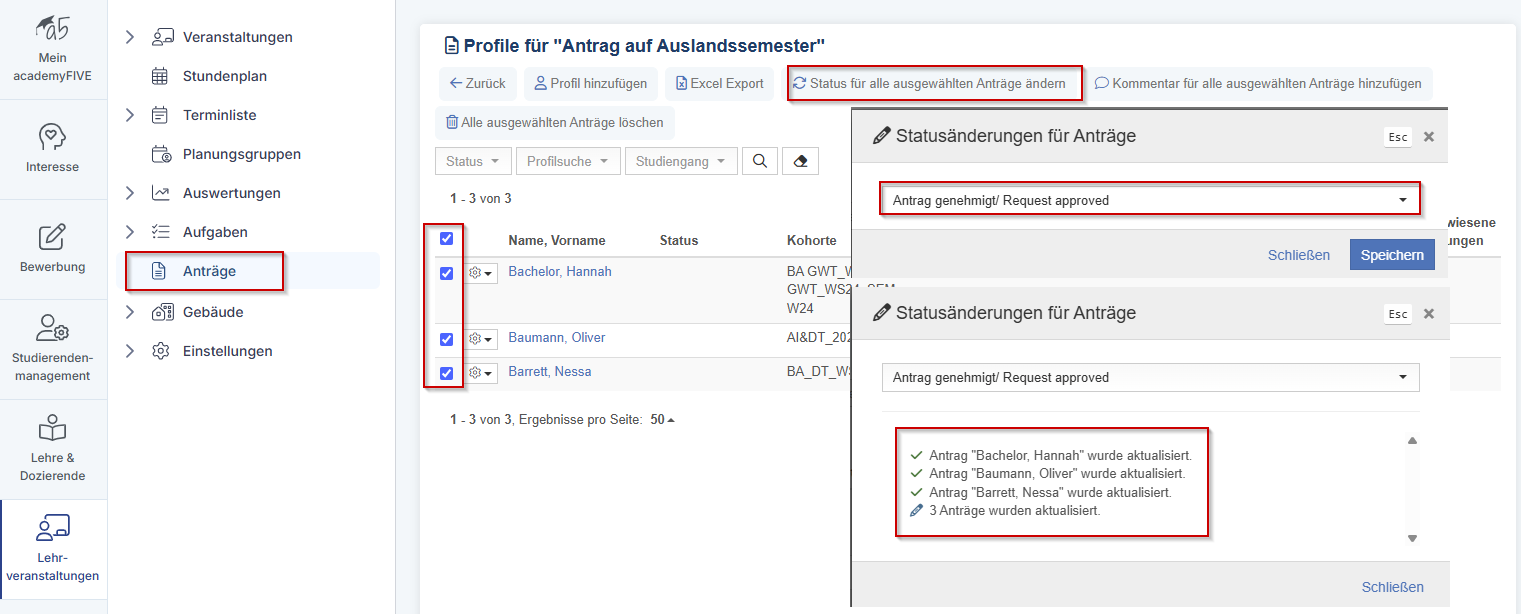Open the 'Antrag genehmigt/Request approved' status dropdown
1521x614 pixels.
pos(1150,199)
